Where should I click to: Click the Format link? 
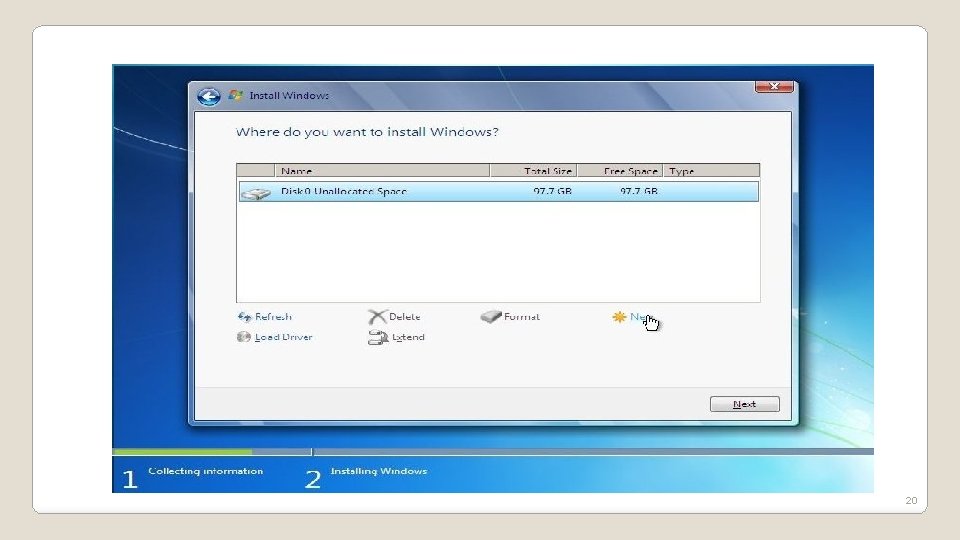pos(522,317)
